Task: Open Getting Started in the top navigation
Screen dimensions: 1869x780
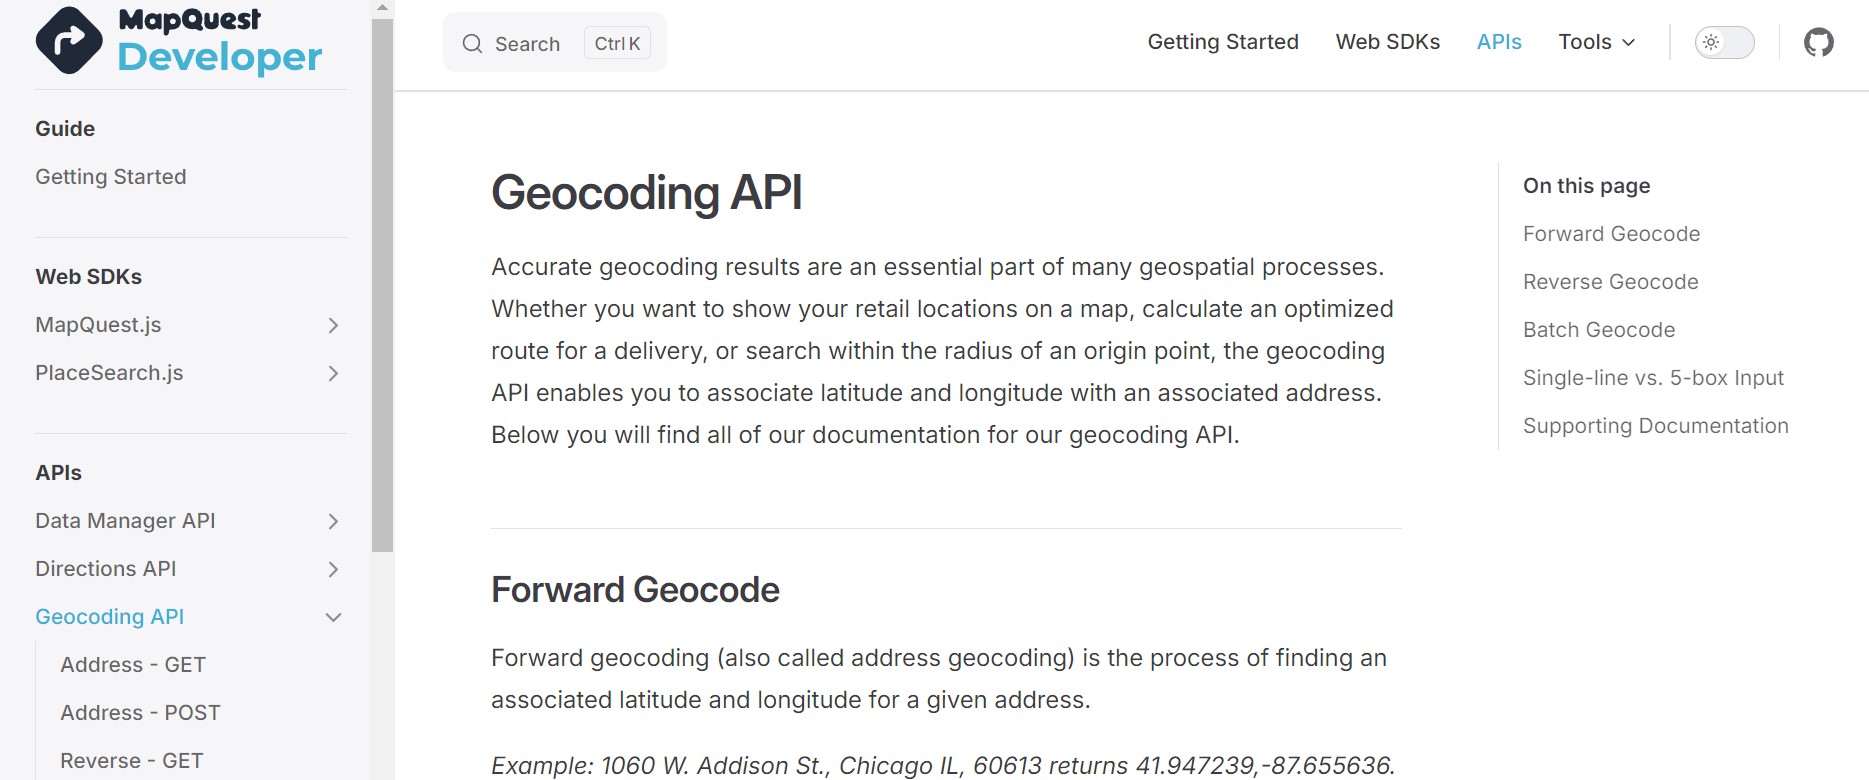Action: [x=1222, y=42]
